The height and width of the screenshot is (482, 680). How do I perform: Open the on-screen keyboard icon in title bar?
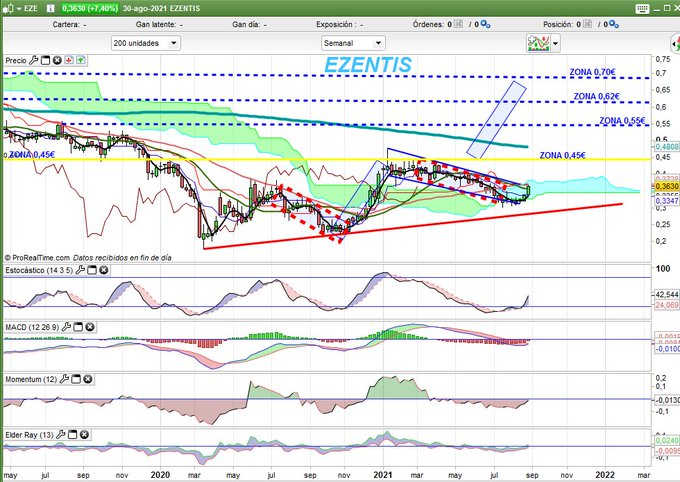click(642, 9)
